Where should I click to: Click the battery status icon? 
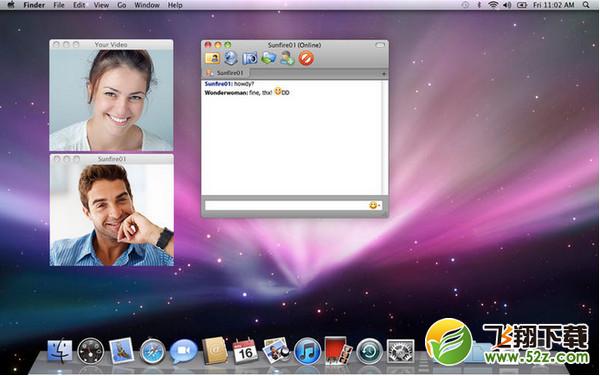click(522, 5)
